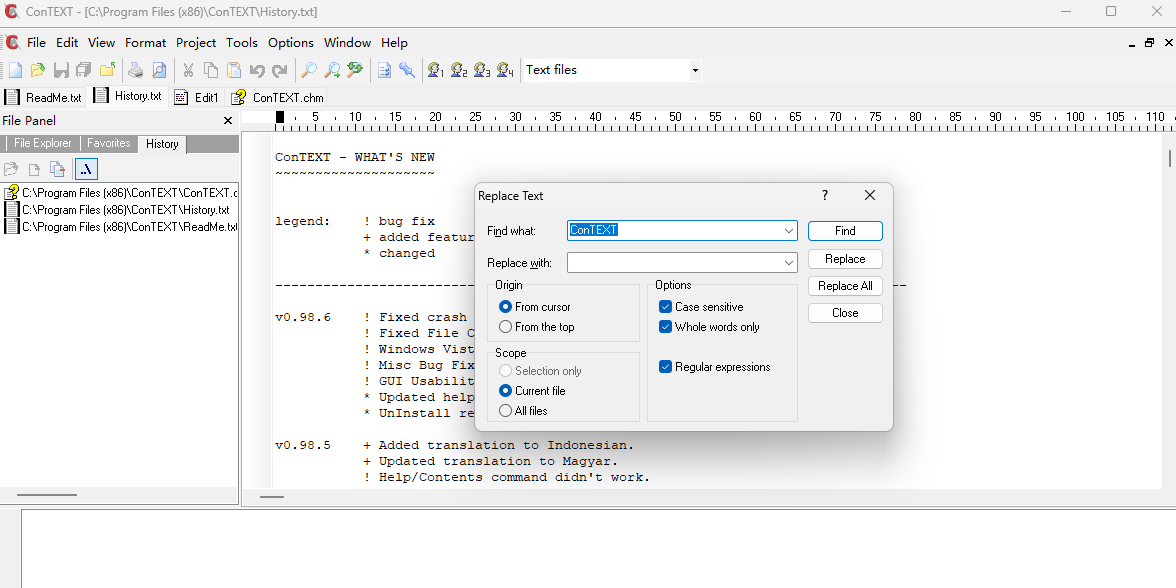Click the Replace toolbar icon
1176x588 pixels.
(x=355, y=70)
